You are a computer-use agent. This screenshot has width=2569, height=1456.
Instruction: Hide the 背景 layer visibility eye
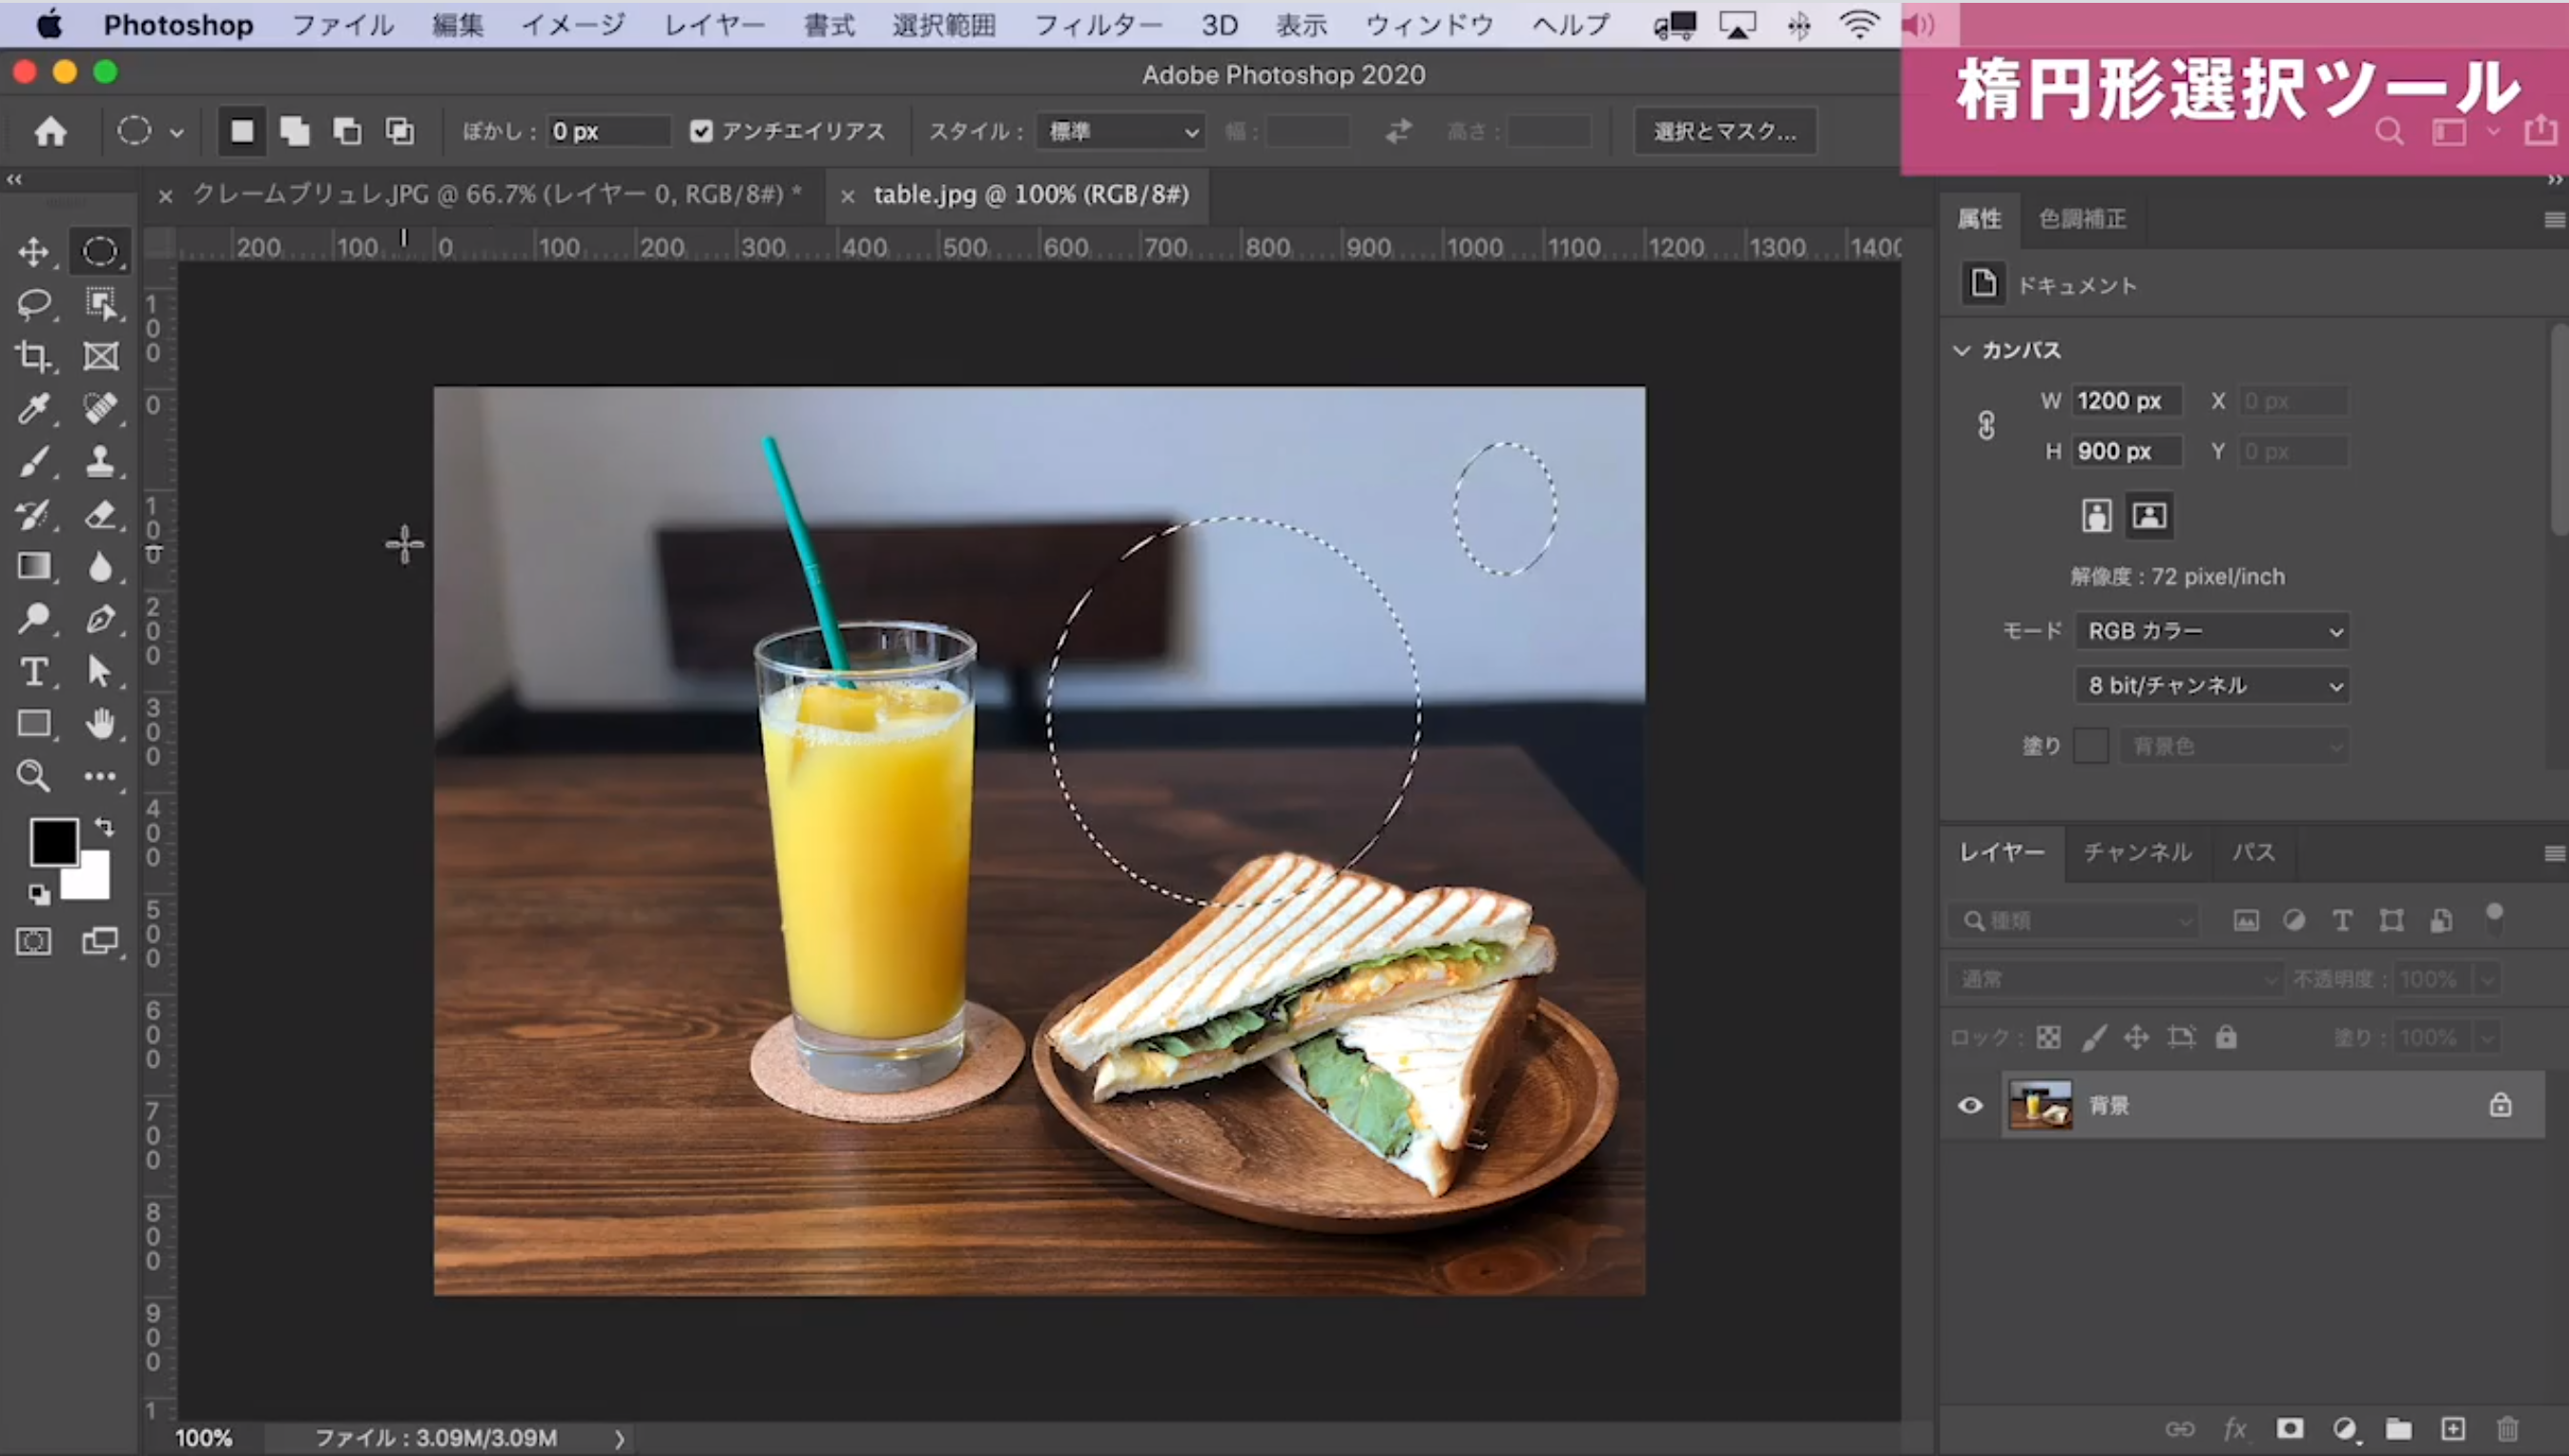pos(1970,1105)
